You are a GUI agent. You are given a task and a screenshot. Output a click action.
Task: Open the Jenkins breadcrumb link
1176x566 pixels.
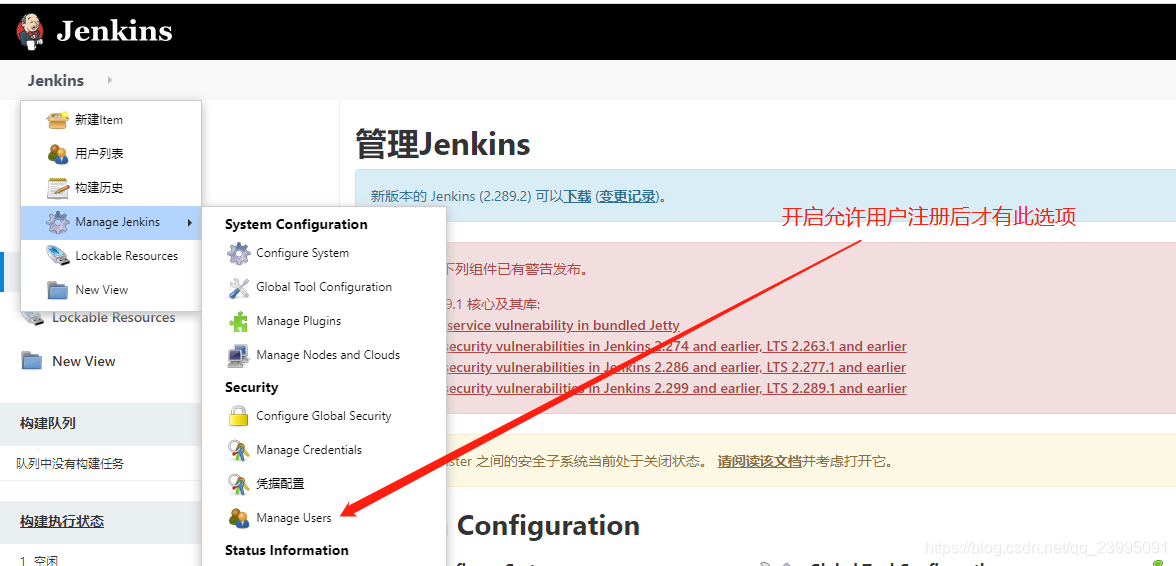[x=56, y=80]
